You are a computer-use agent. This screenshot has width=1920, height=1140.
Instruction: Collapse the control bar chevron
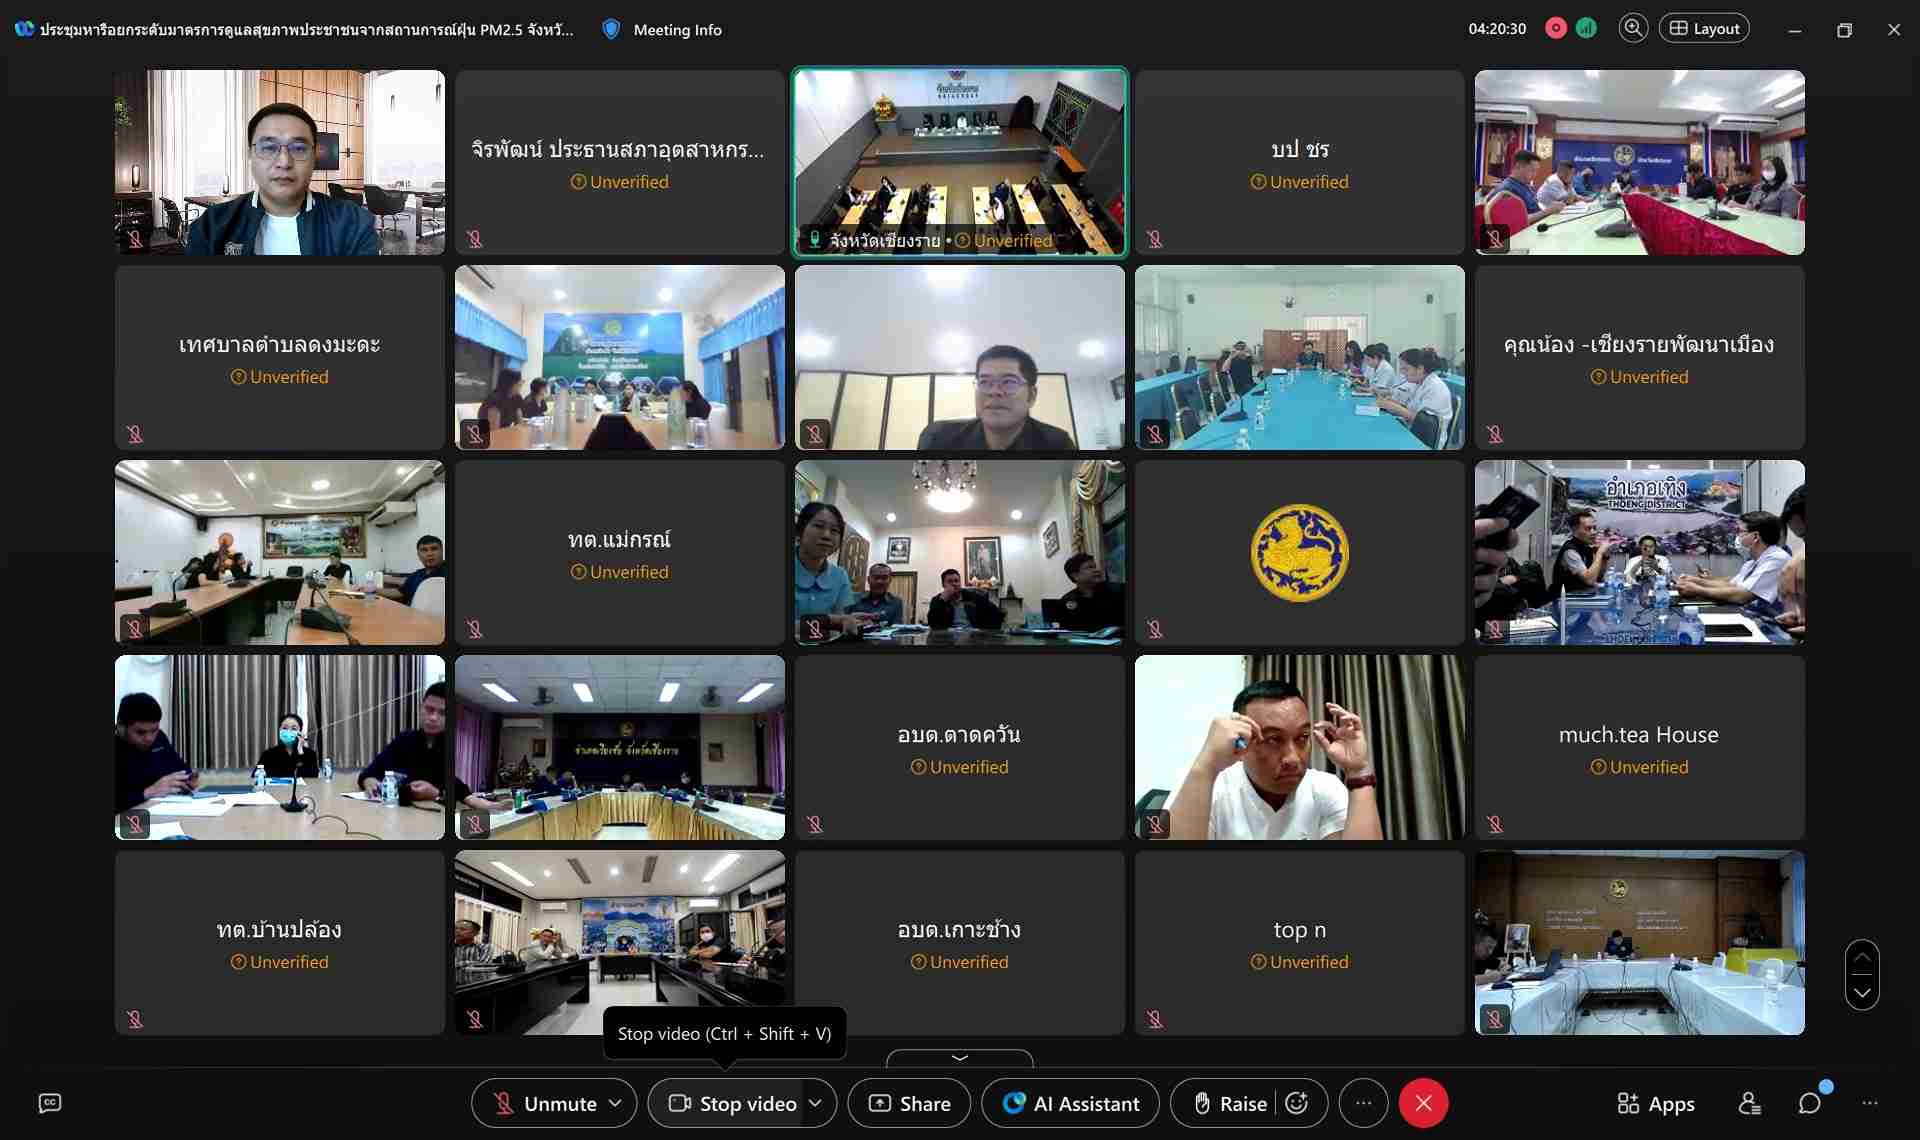(959, 1058)
